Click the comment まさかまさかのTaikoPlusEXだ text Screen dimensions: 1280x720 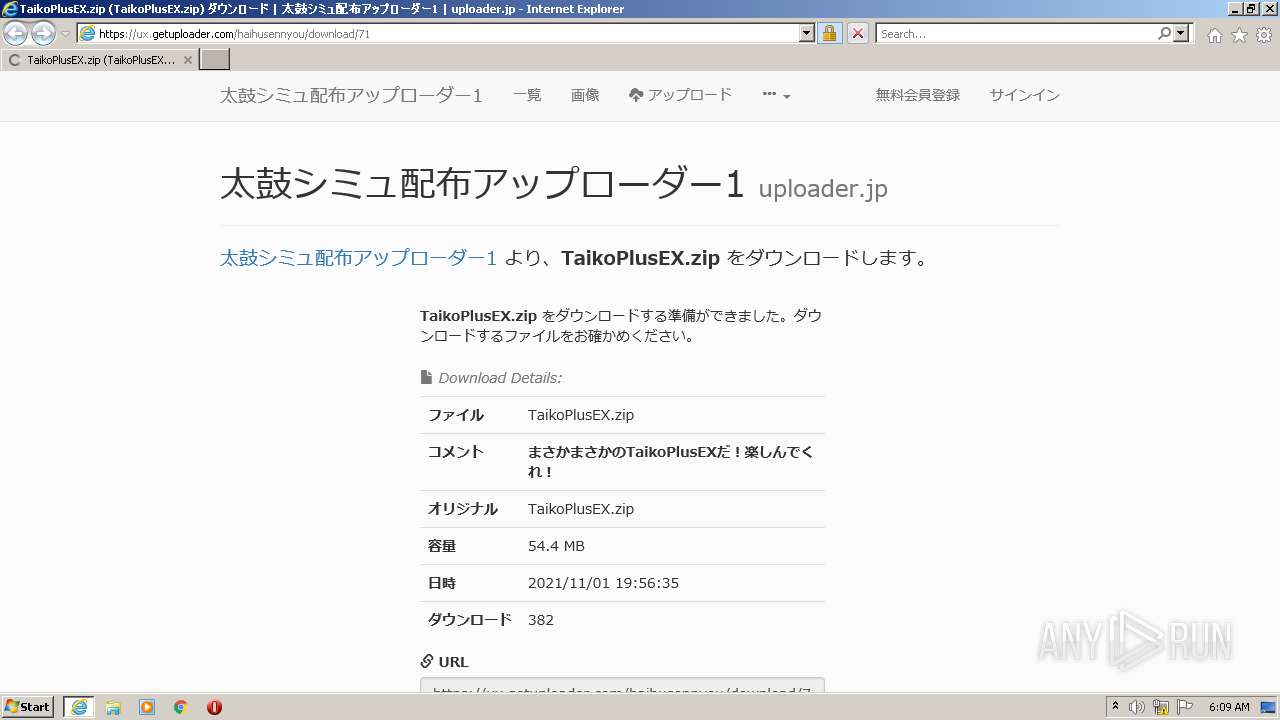click(670, 461)
